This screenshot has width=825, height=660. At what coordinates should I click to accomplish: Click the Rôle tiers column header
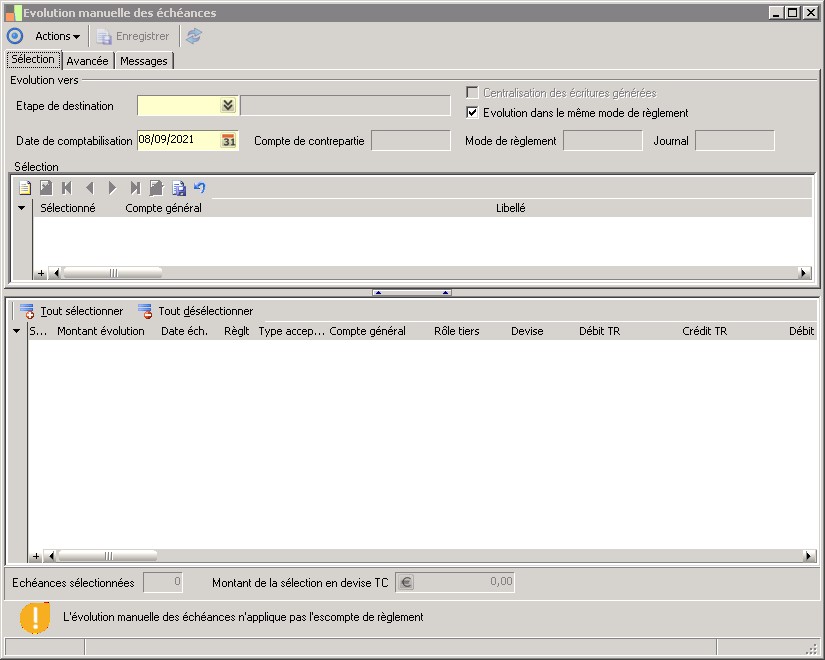(457, 331)
